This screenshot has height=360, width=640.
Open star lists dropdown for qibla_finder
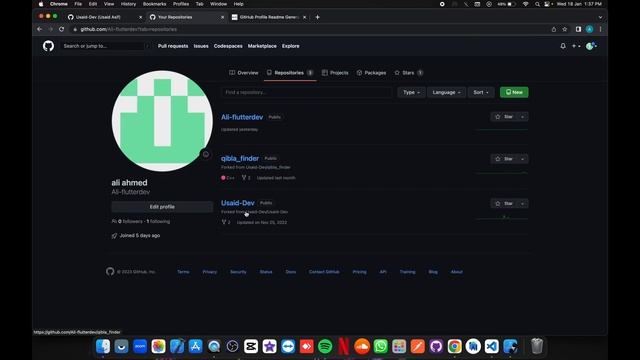pyautogui.click(x=523, y=159)
